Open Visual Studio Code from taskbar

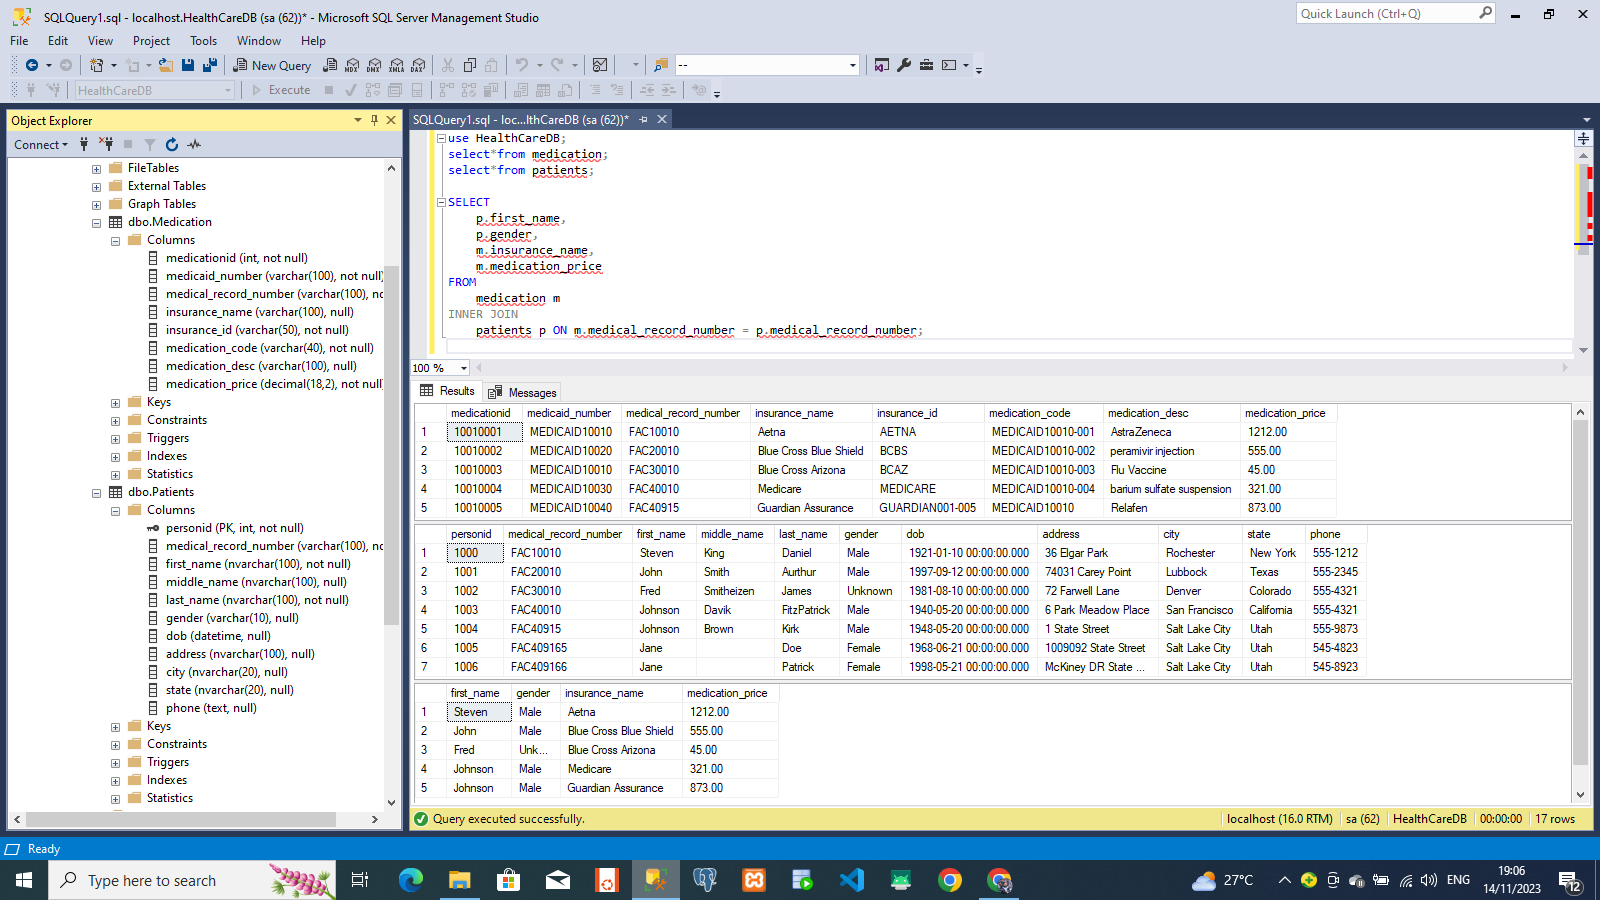point(852,880)
